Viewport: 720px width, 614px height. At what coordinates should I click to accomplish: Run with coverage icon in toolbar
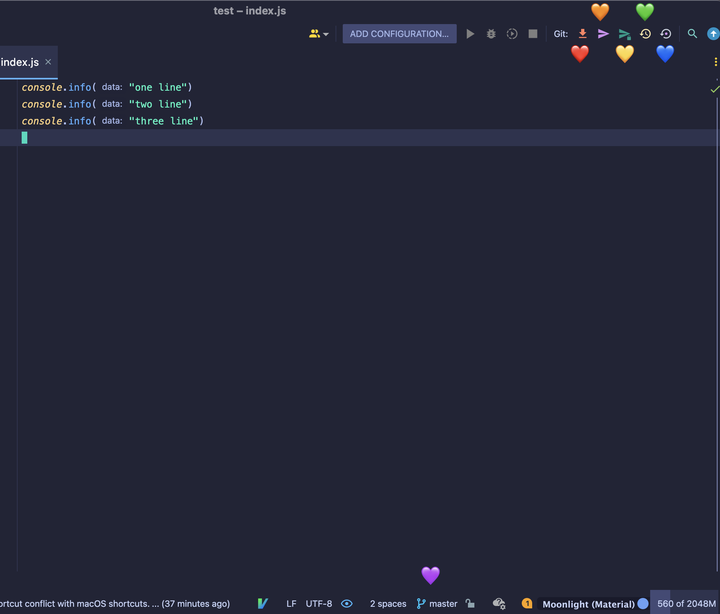[512, 34]
